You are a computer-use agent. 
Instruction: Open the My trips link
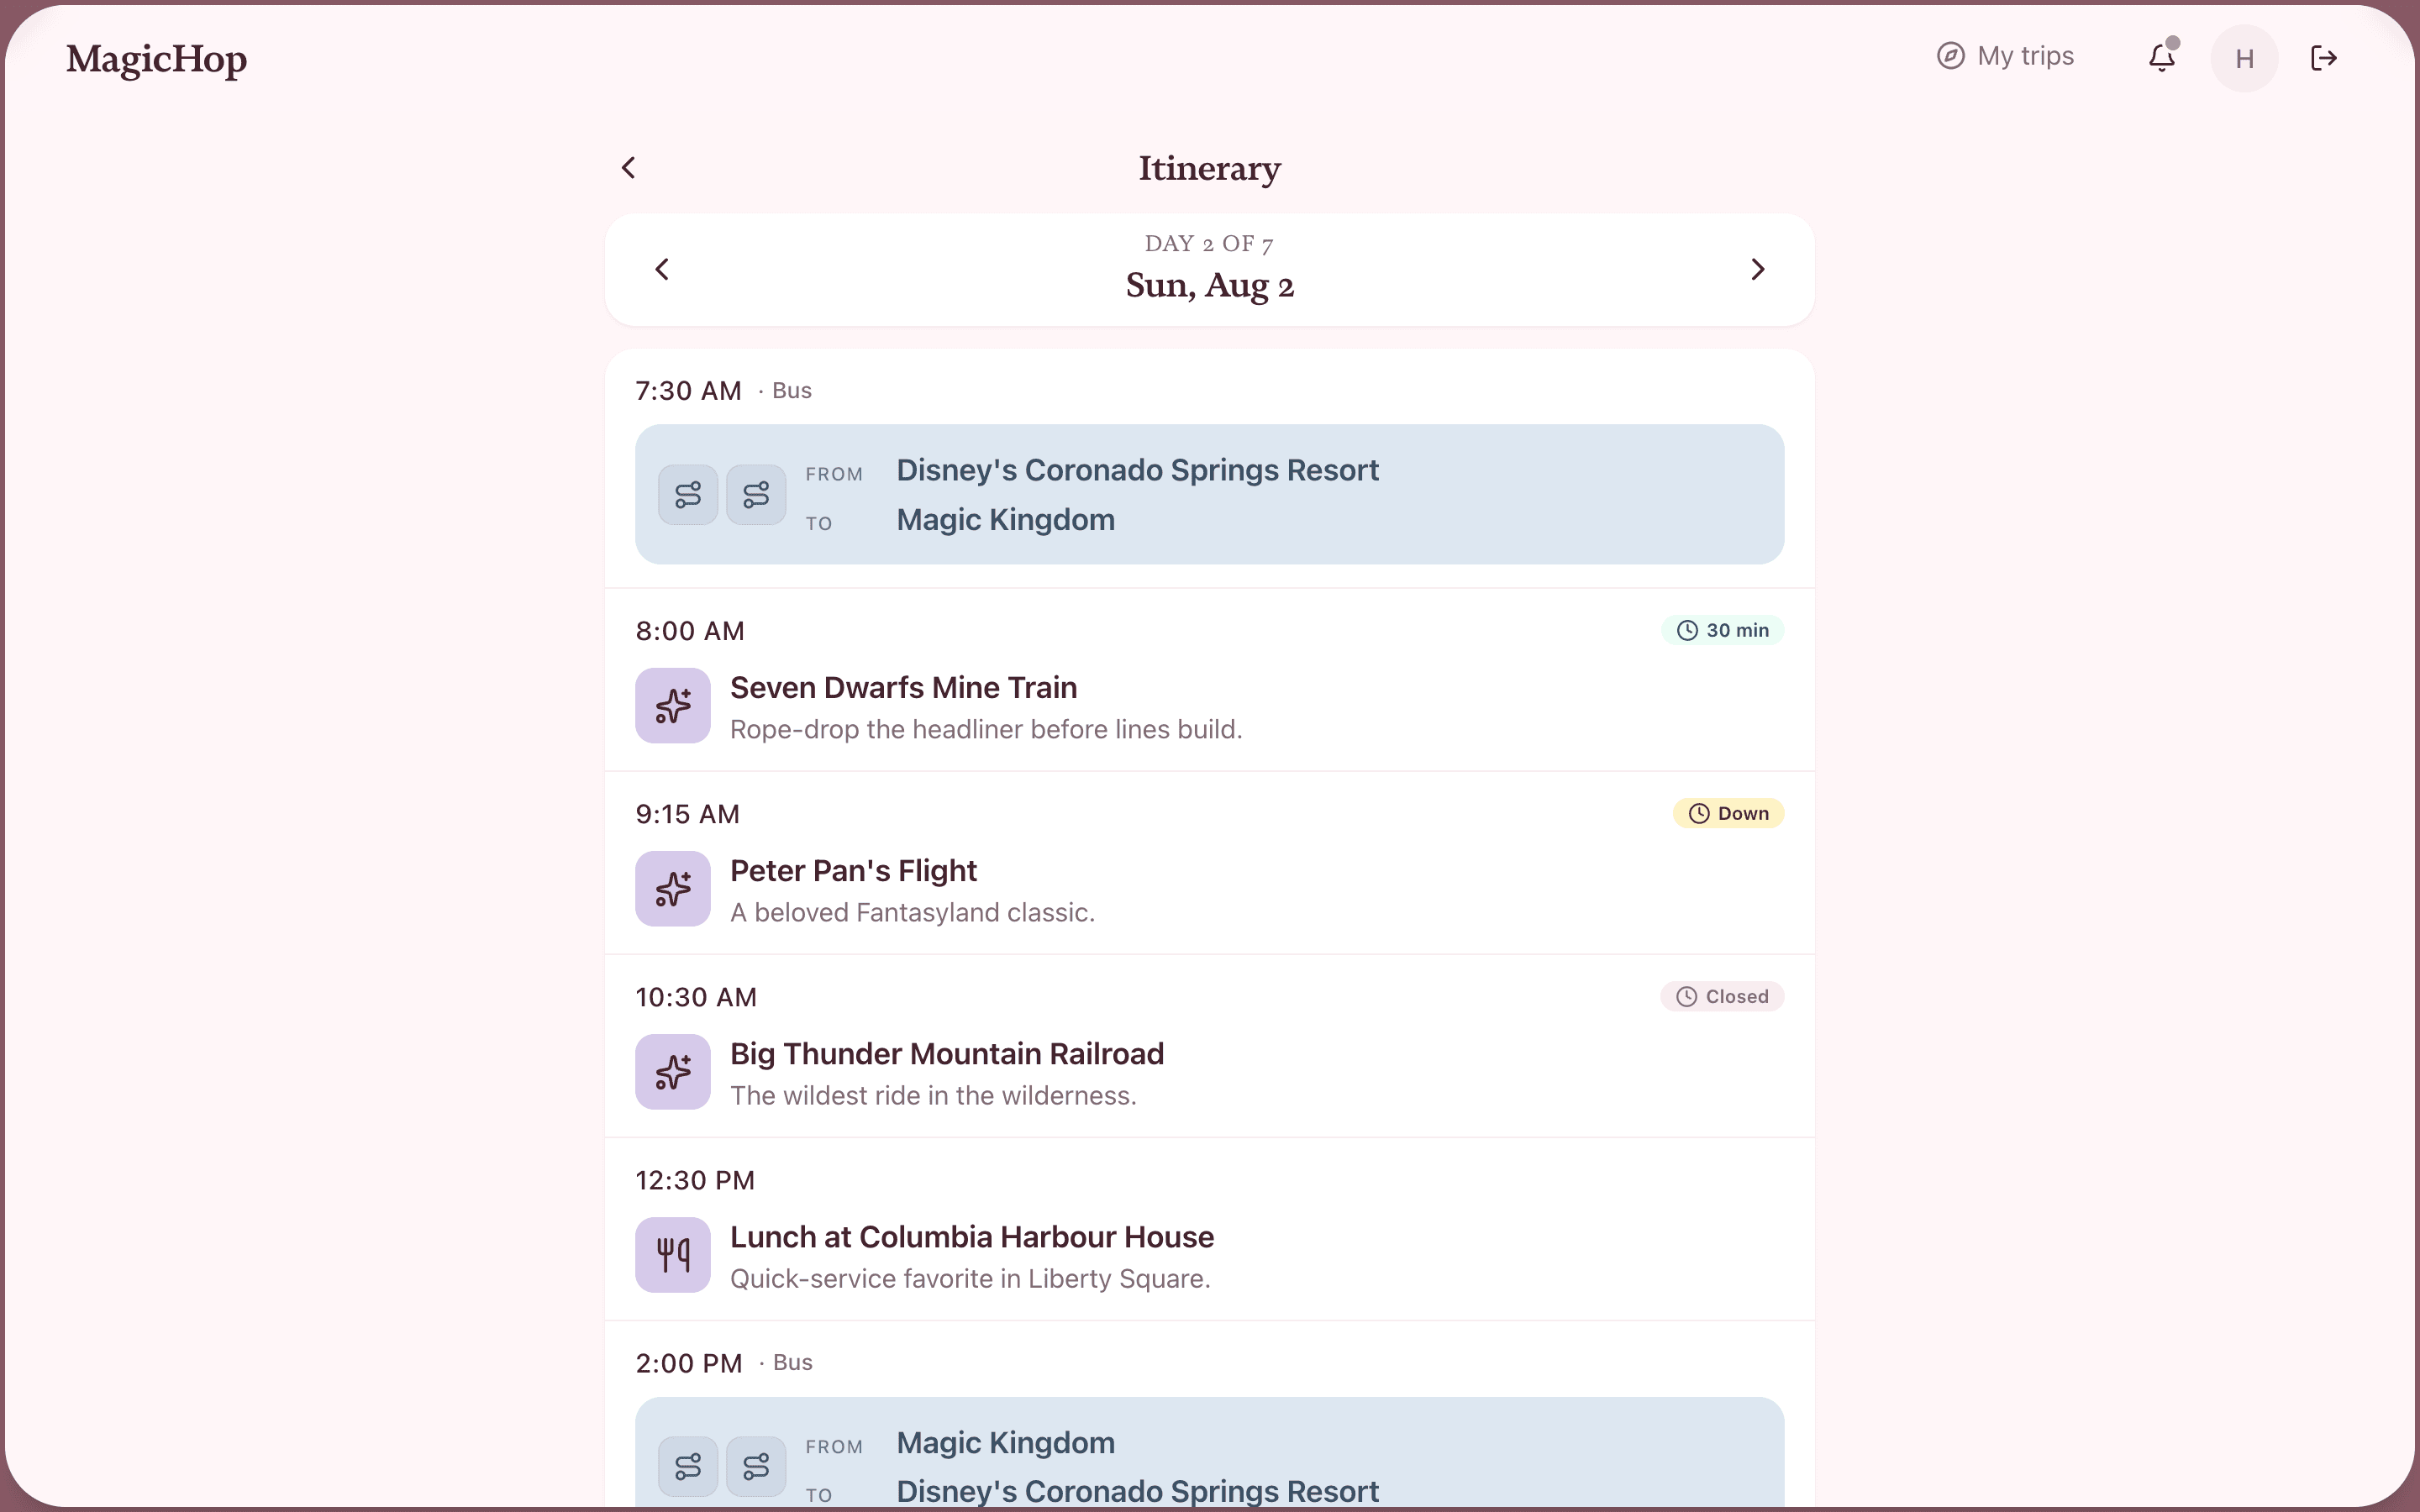pos(2006,56)
